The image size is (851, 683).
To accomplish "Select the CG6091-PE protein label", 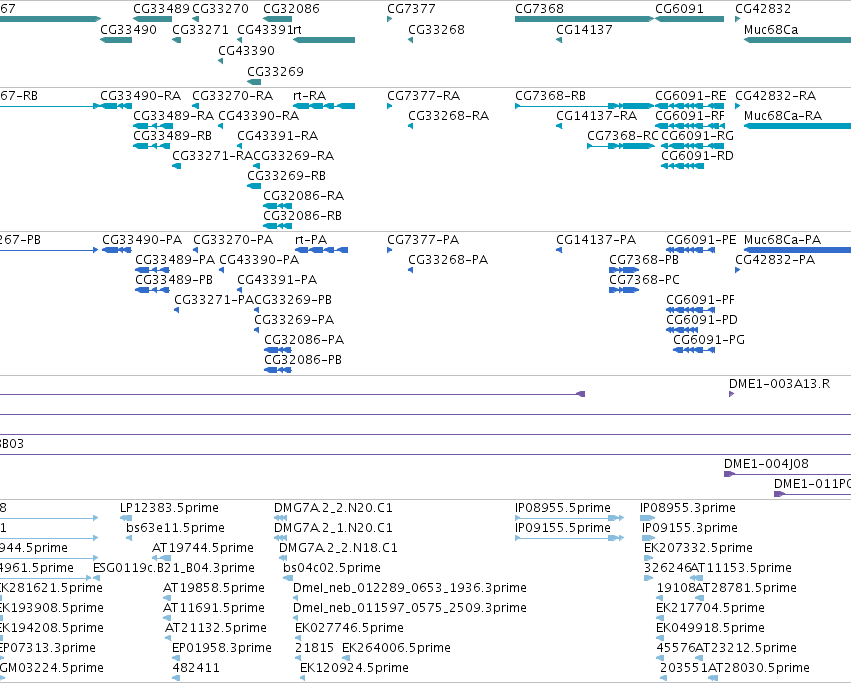I will 701,240.
